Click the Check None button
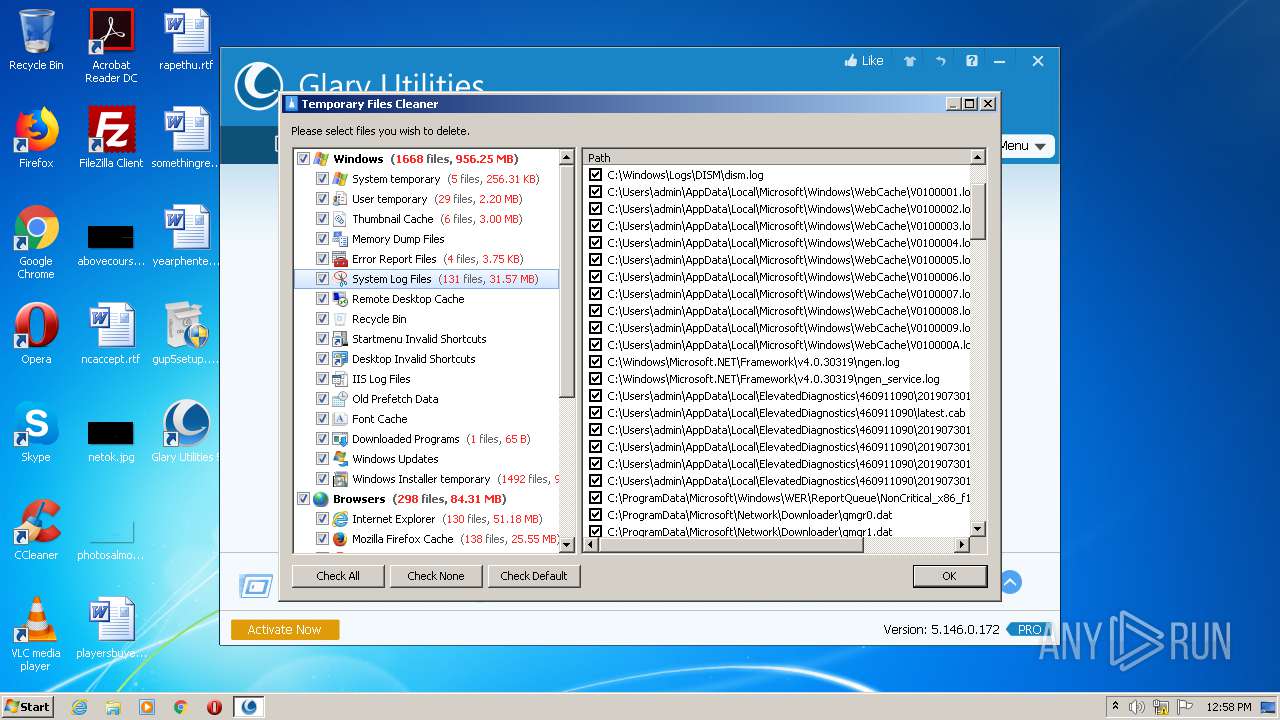1280x720 pixels. [x=436, y=576]
